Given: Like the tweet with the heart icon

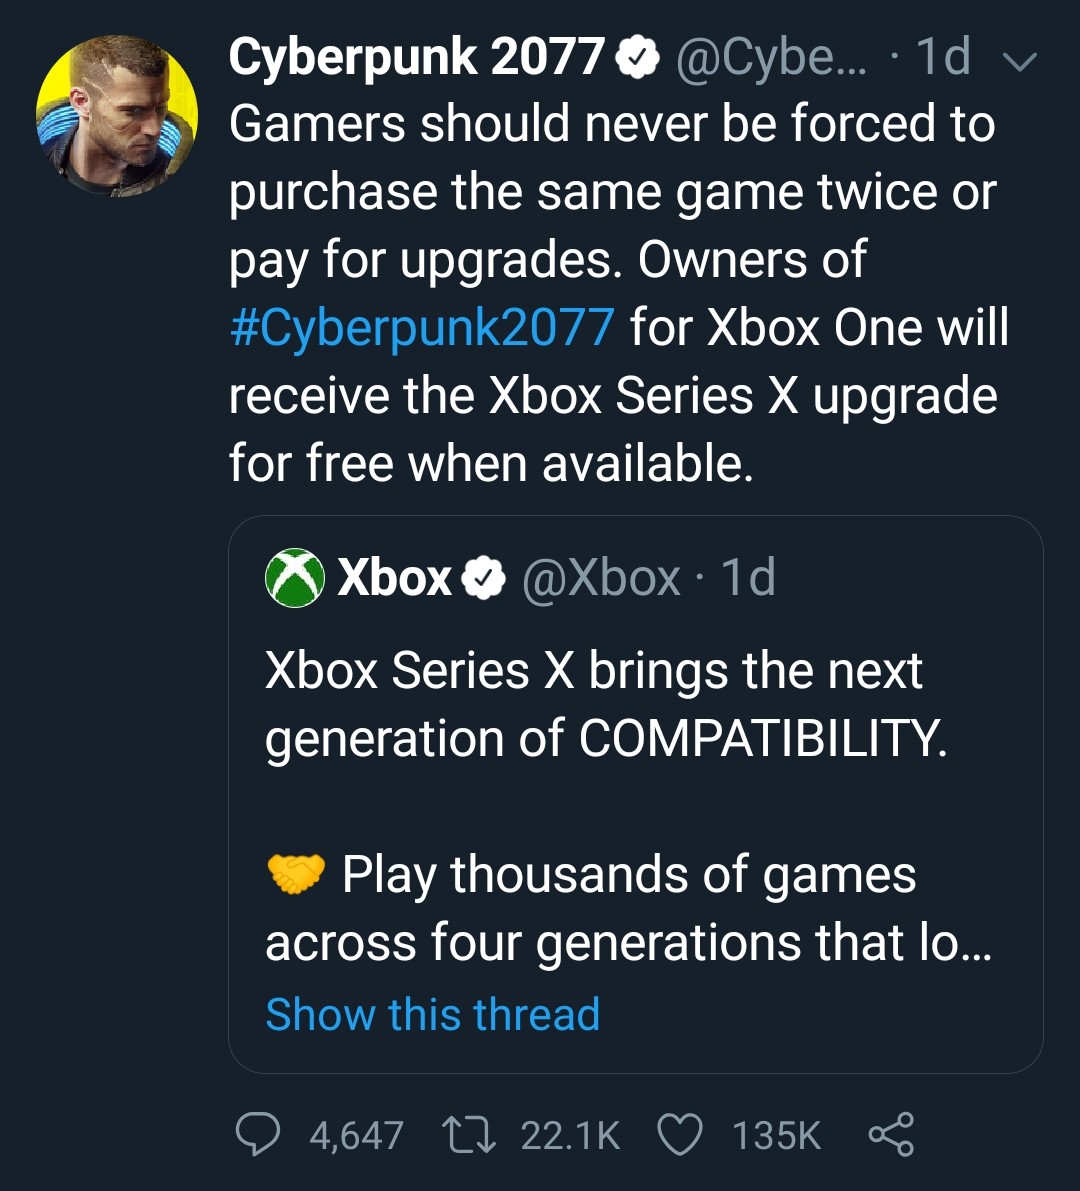Looking at the screenshot, I should [680, 1135].
